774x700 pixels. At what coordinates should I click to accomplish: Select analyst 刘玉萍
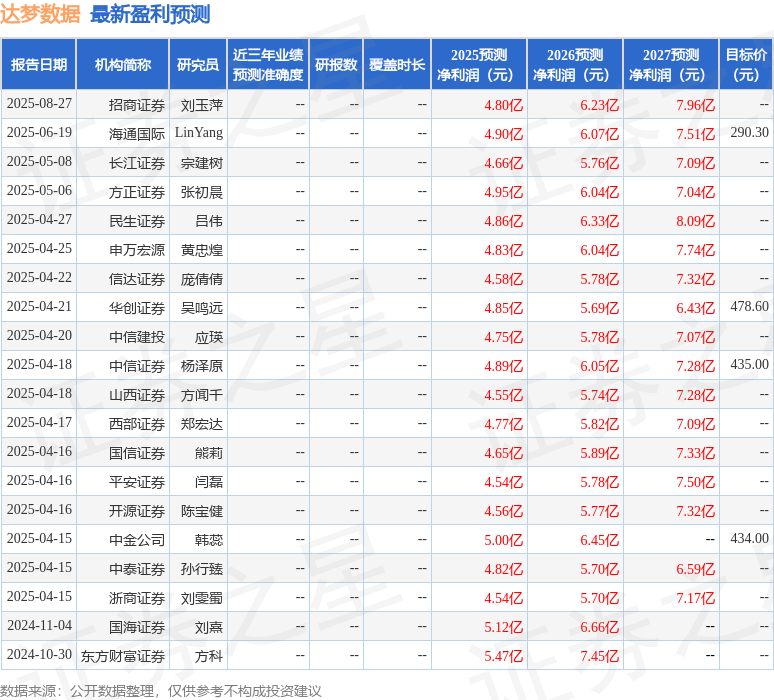201,105
